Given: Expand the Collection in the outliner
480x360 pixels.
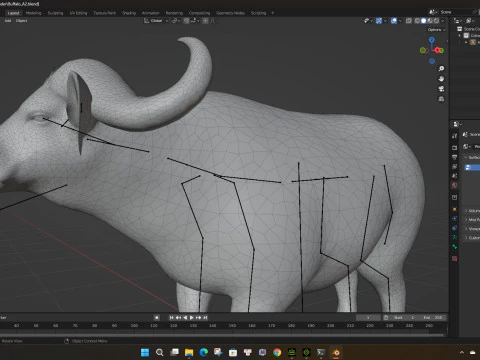Looking at the screenshot, I should (460, 36).
